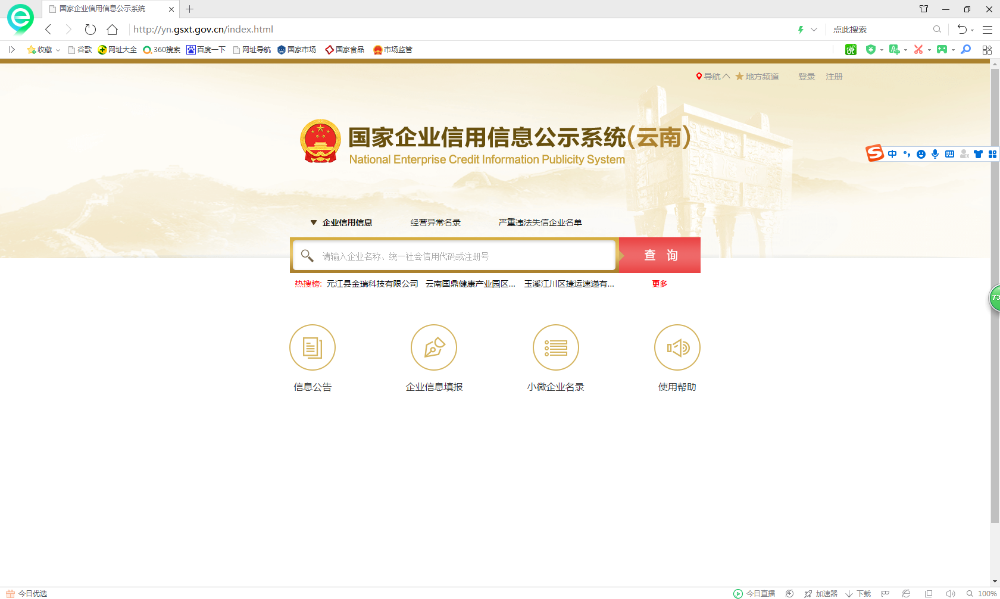Select the 企业信息填报 pen icon
1000x599 pixels.
pos(433,347)
